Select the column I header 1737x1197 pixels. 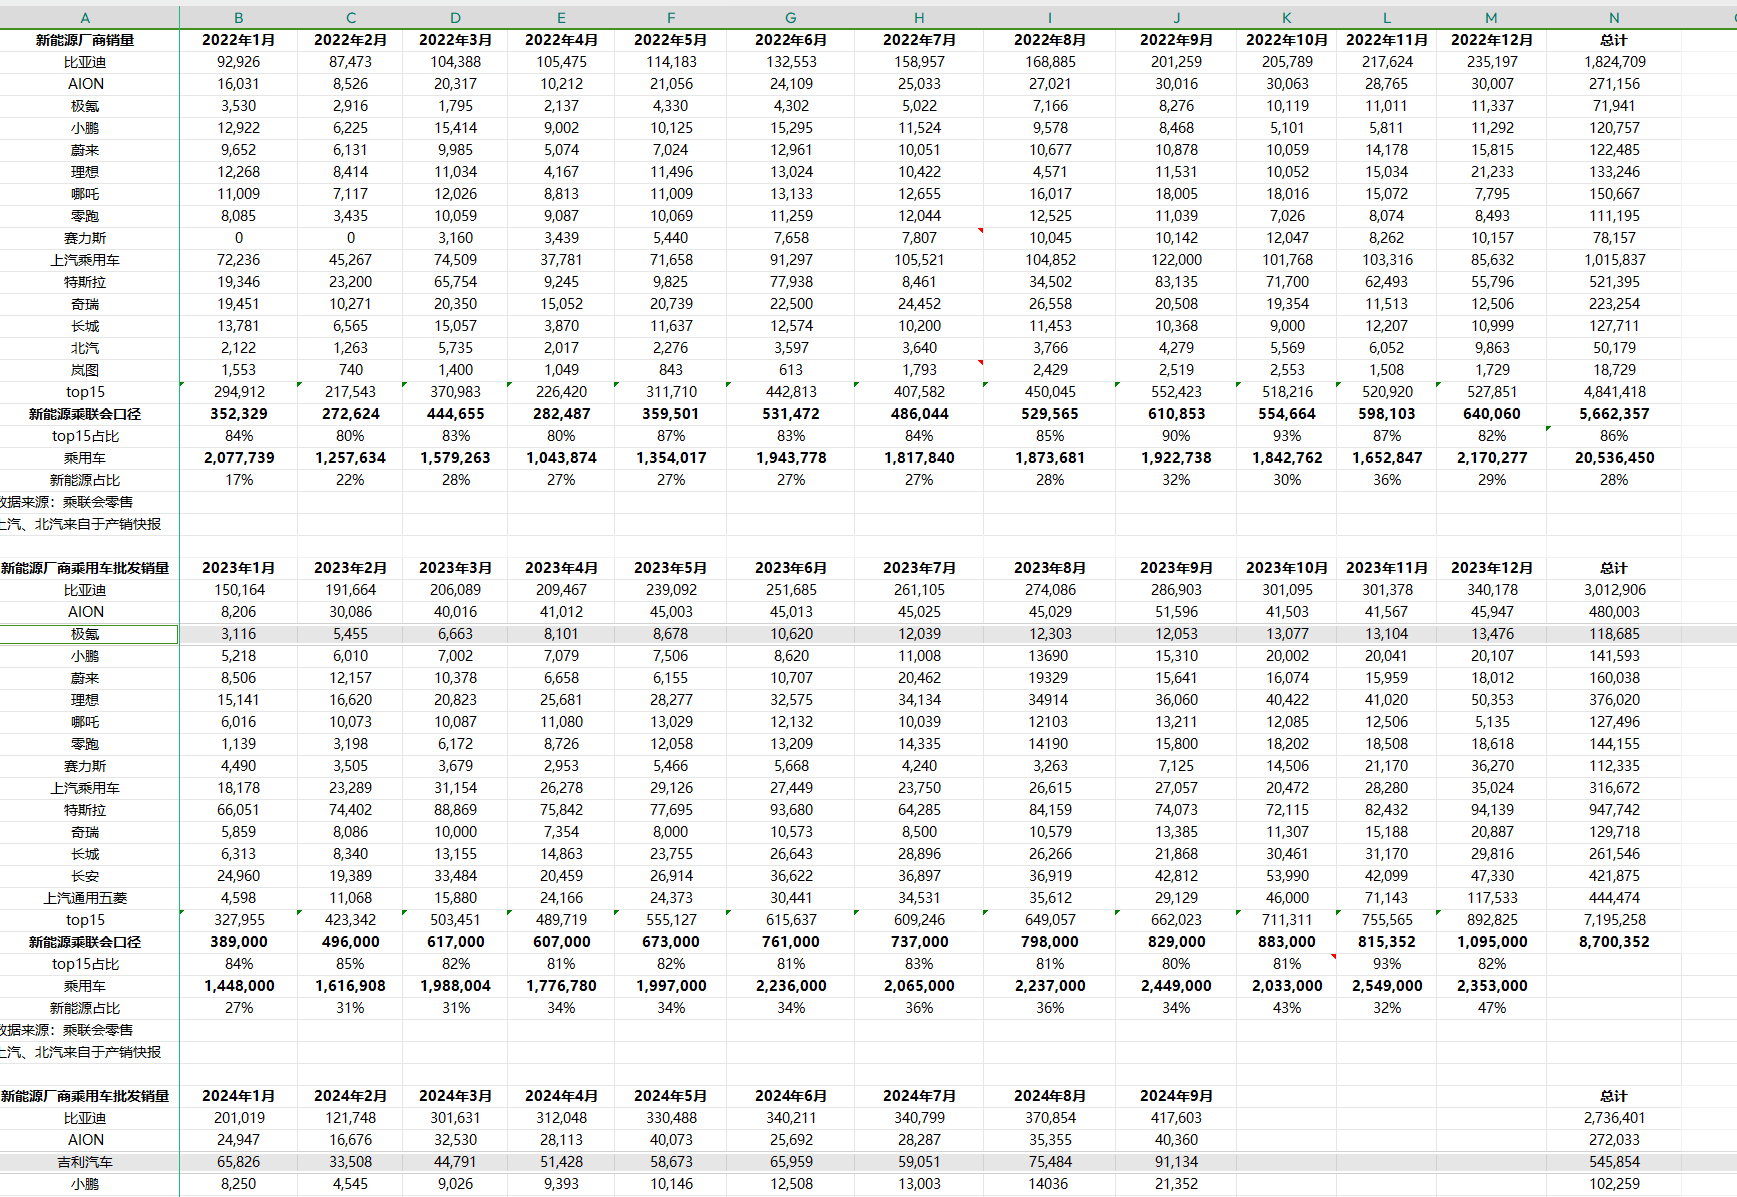click(x=1050, y=18)
